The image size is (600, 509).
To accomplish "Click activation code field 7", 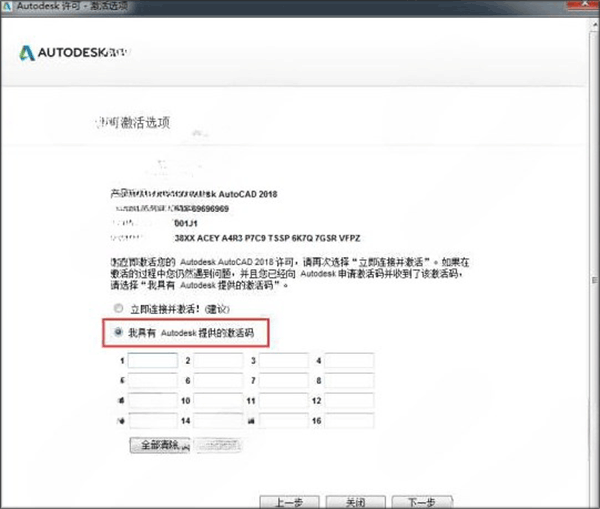I will pos(284,380).
